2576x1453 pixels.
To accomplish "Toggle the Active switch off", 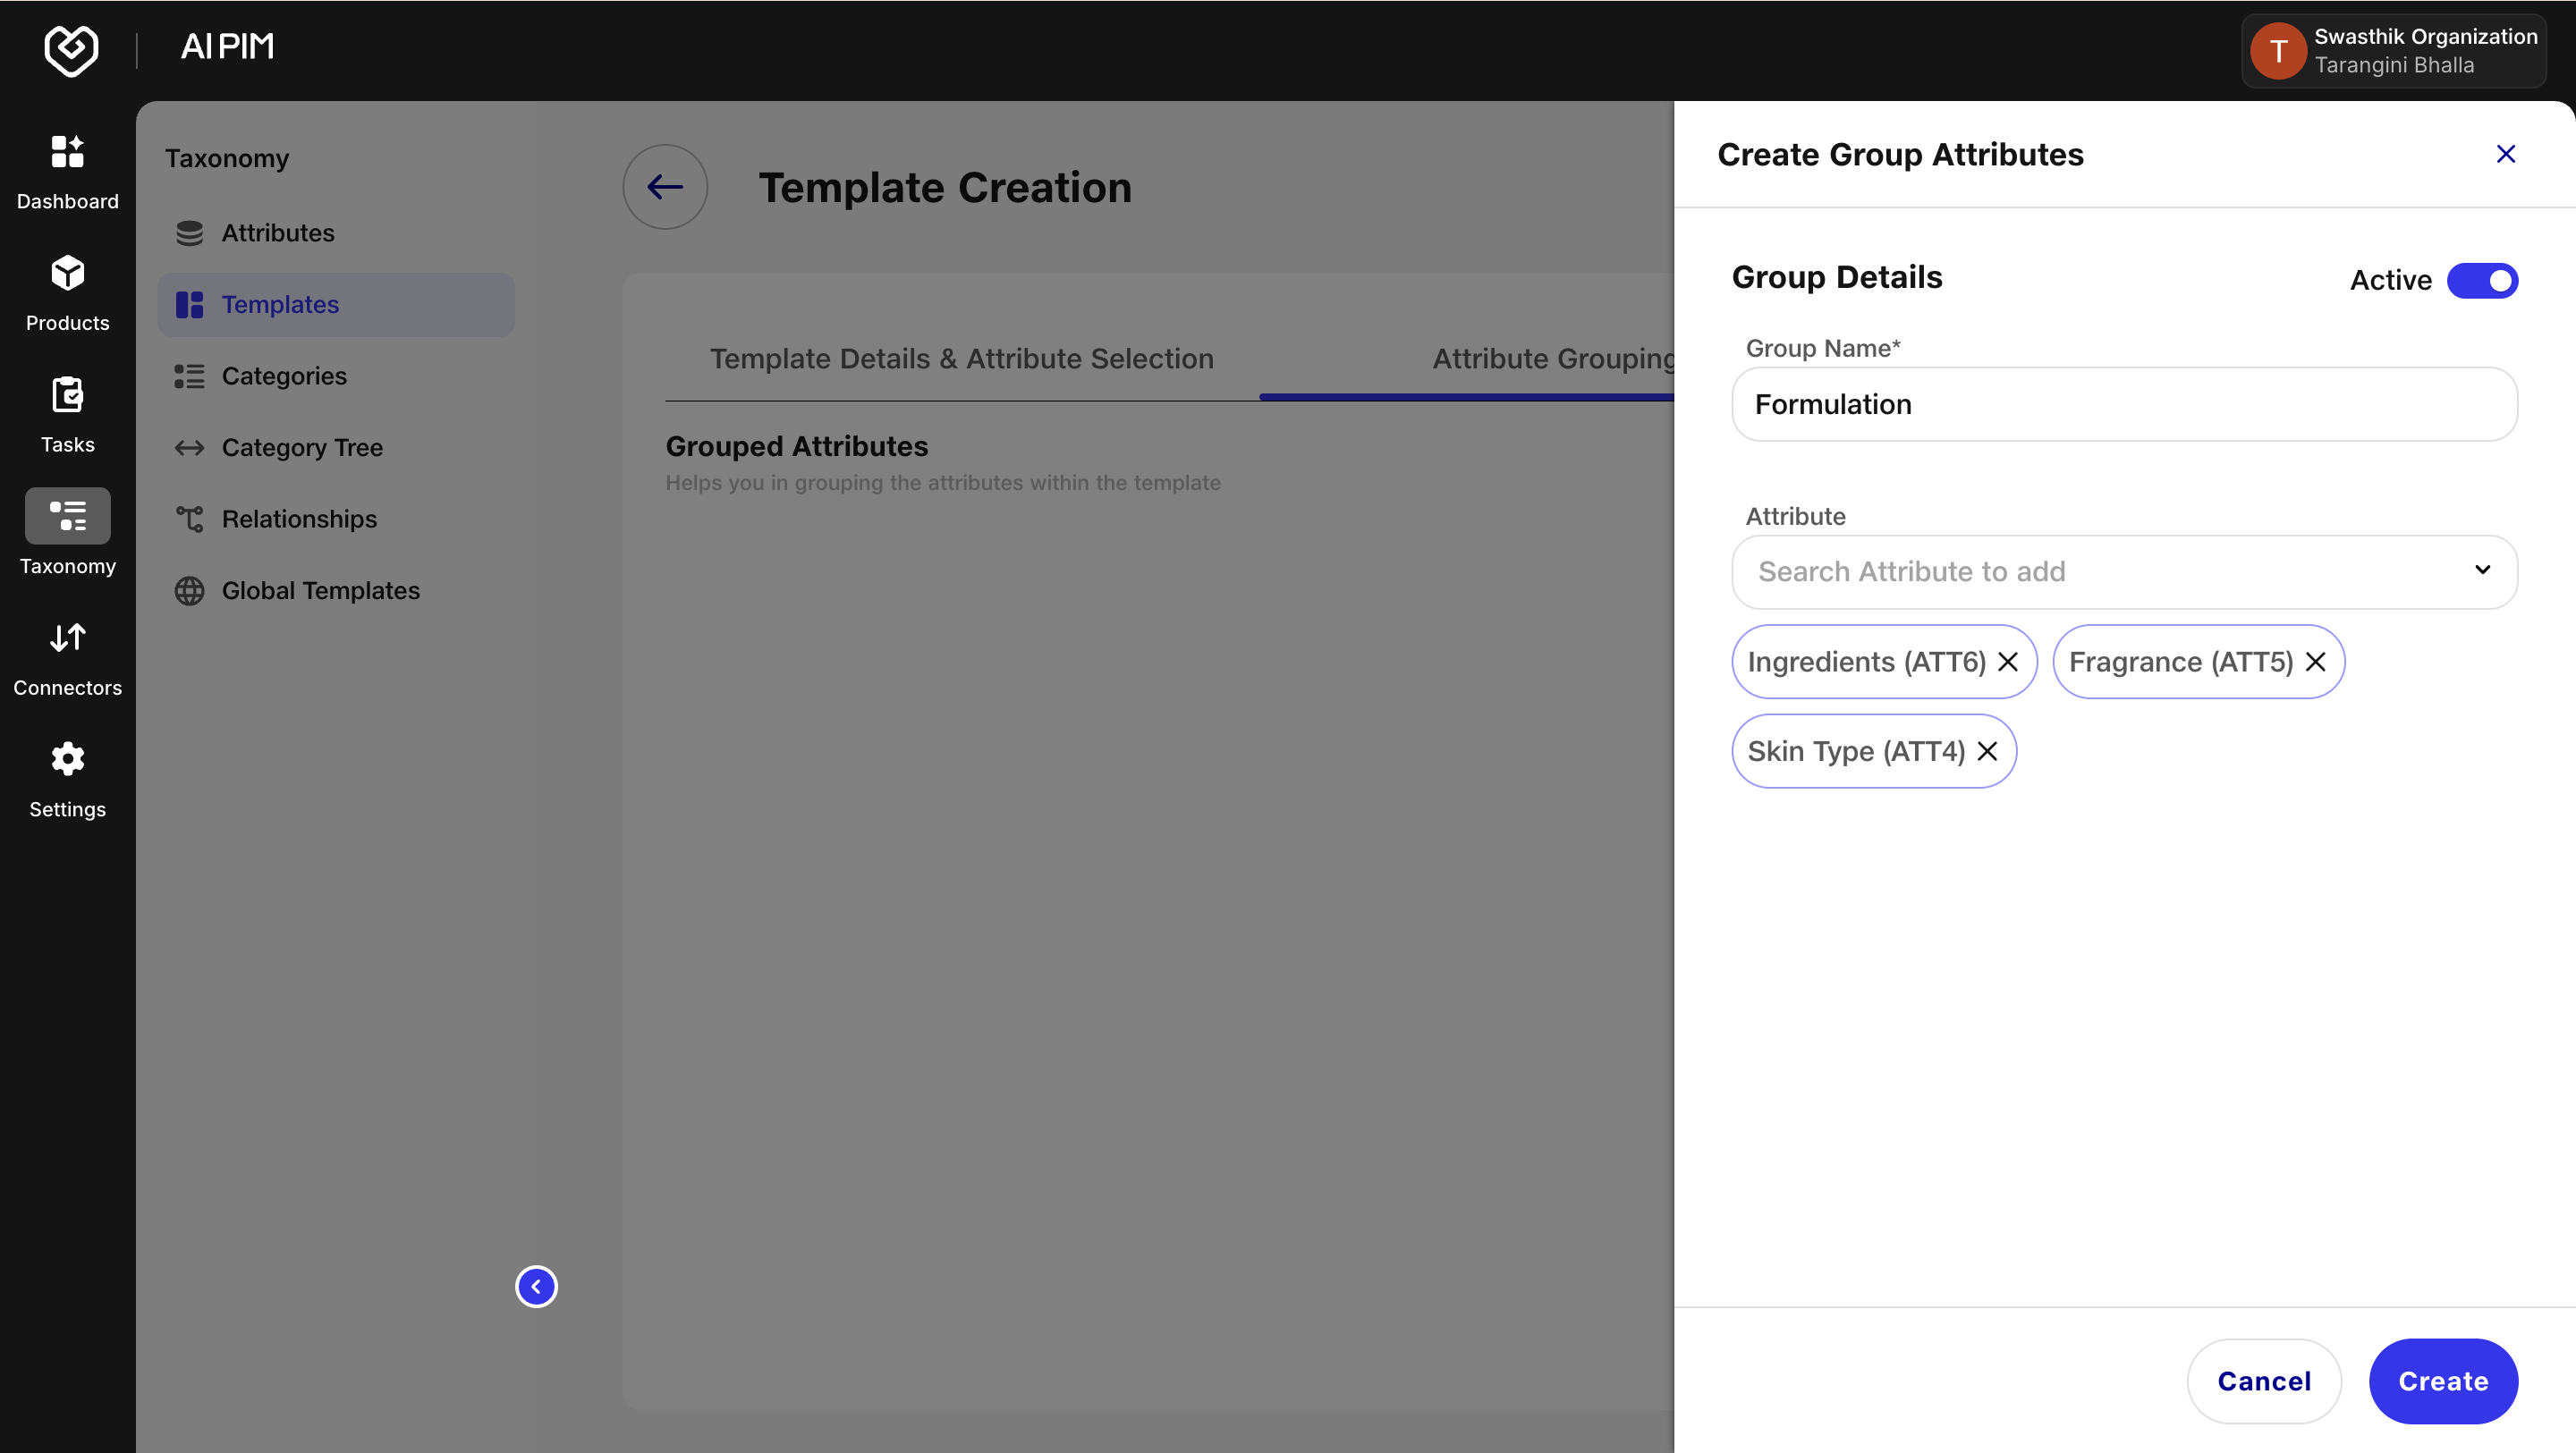I will (x=2482, y=281).
